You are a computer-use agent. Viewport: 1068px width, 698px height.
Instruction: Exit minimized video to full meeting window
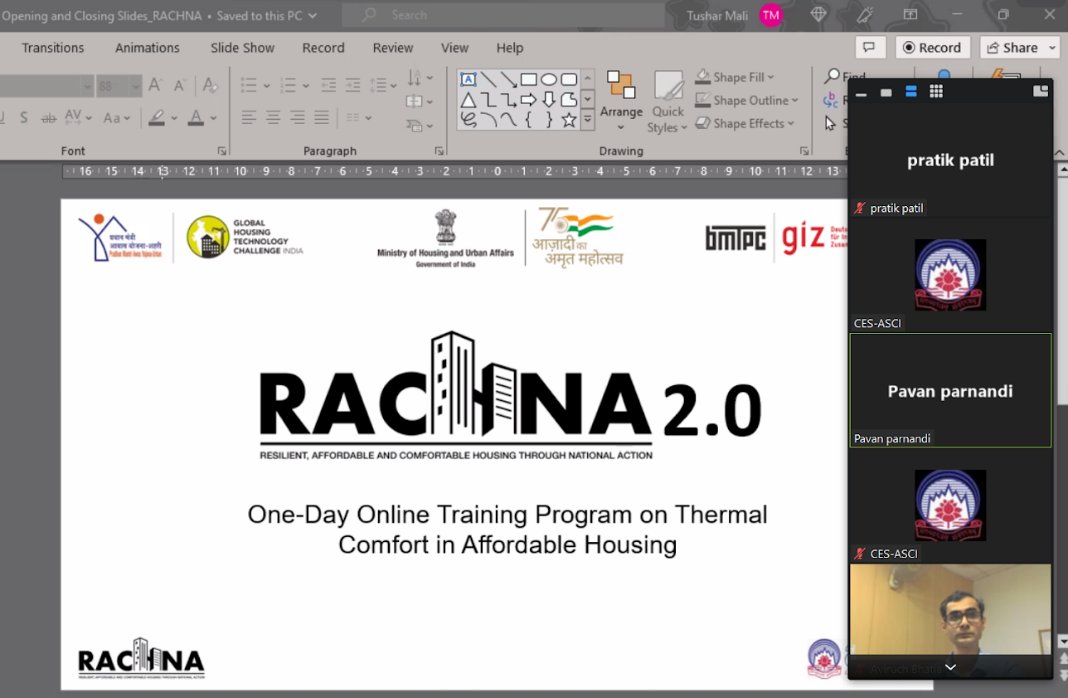(x=1040, y=91)
